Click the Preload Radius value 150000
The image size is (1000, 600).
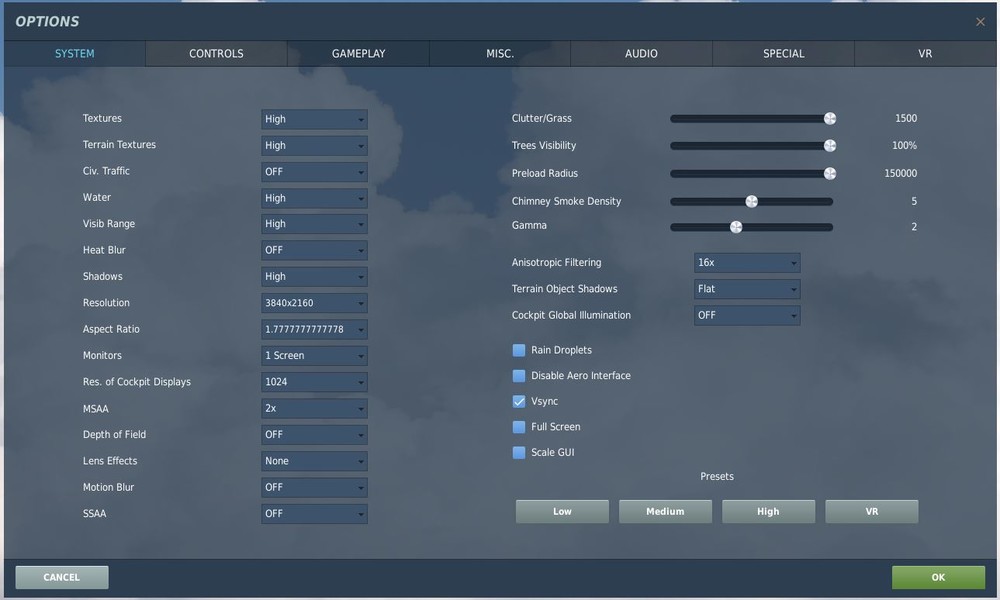click(901, 173)
